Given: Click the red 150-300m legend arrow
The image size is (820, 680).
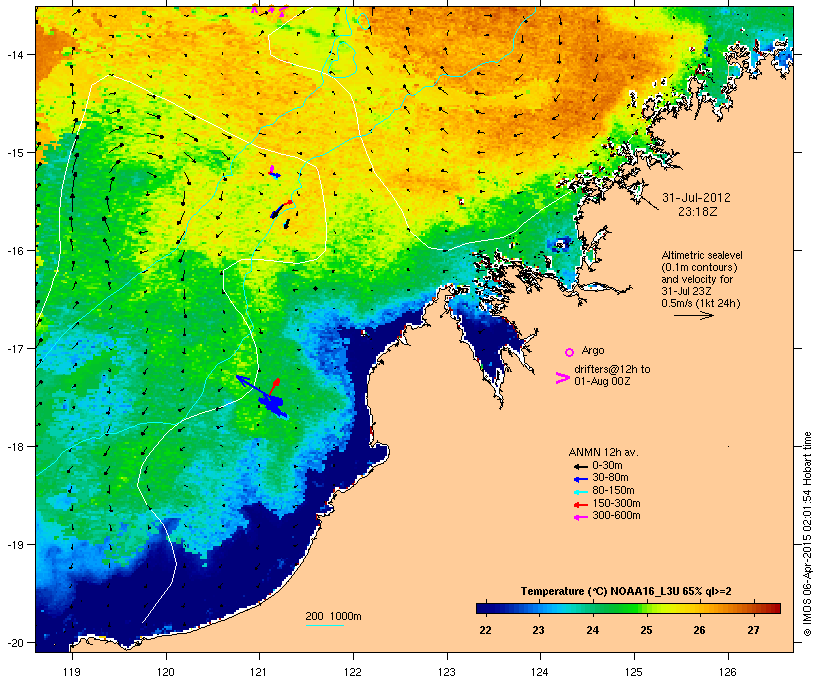Looking at the screenshot, I should pyautogui.click(x=580, y=505).
